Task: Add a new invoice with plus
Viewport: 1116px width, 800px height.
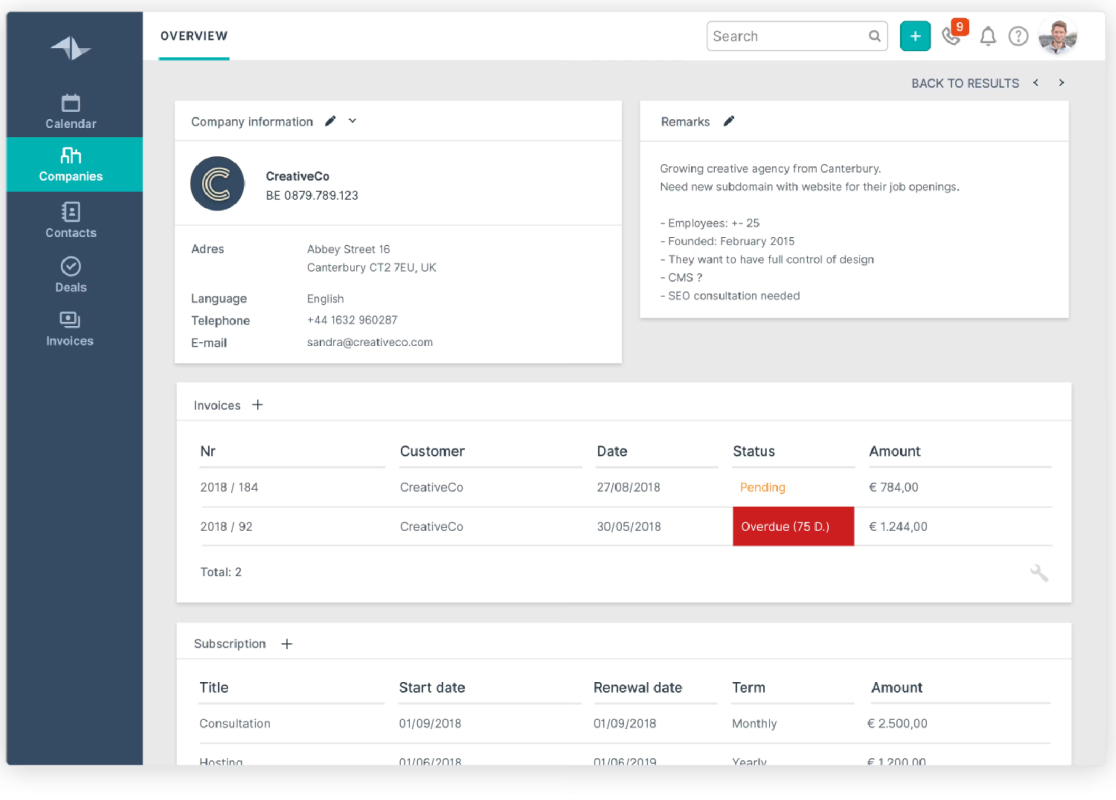Action: pyautogui.click(x=258, y=405)
